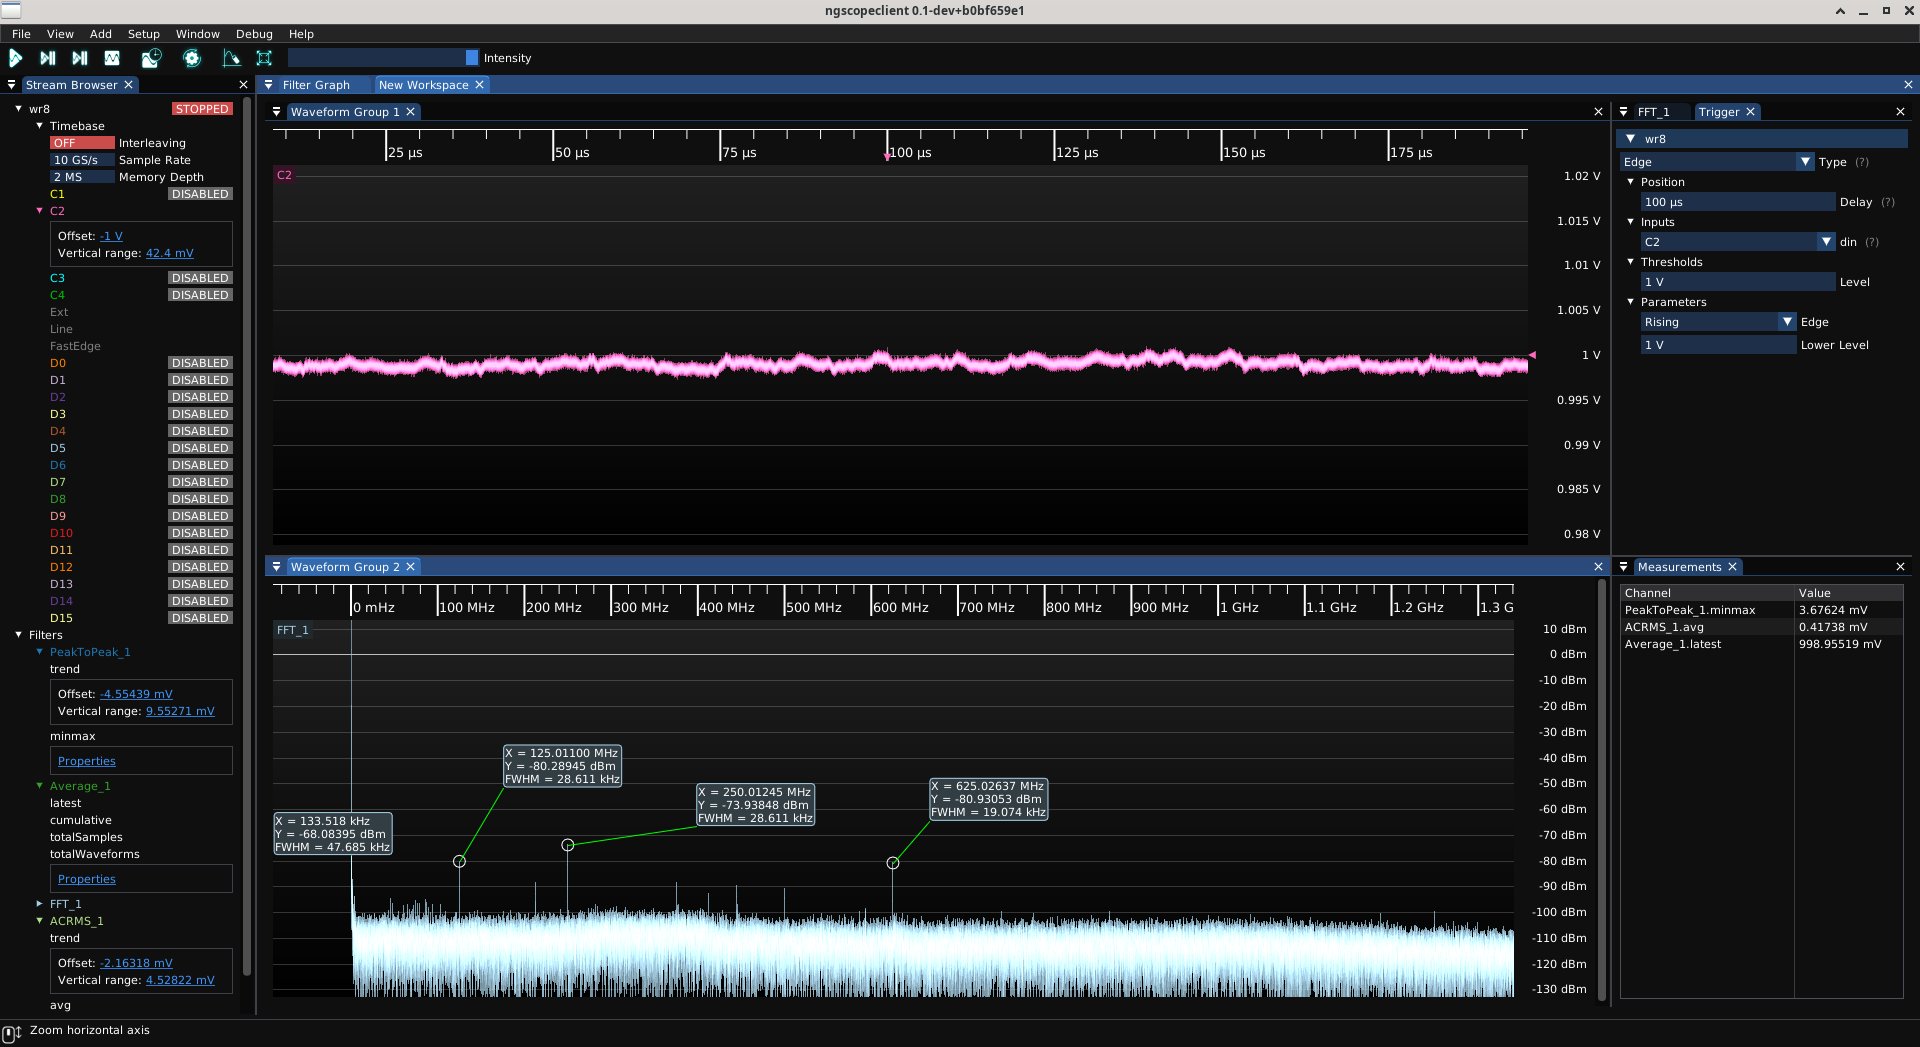
Task: Click the Intensity slider handle
Action: click(x=472, y=58)
